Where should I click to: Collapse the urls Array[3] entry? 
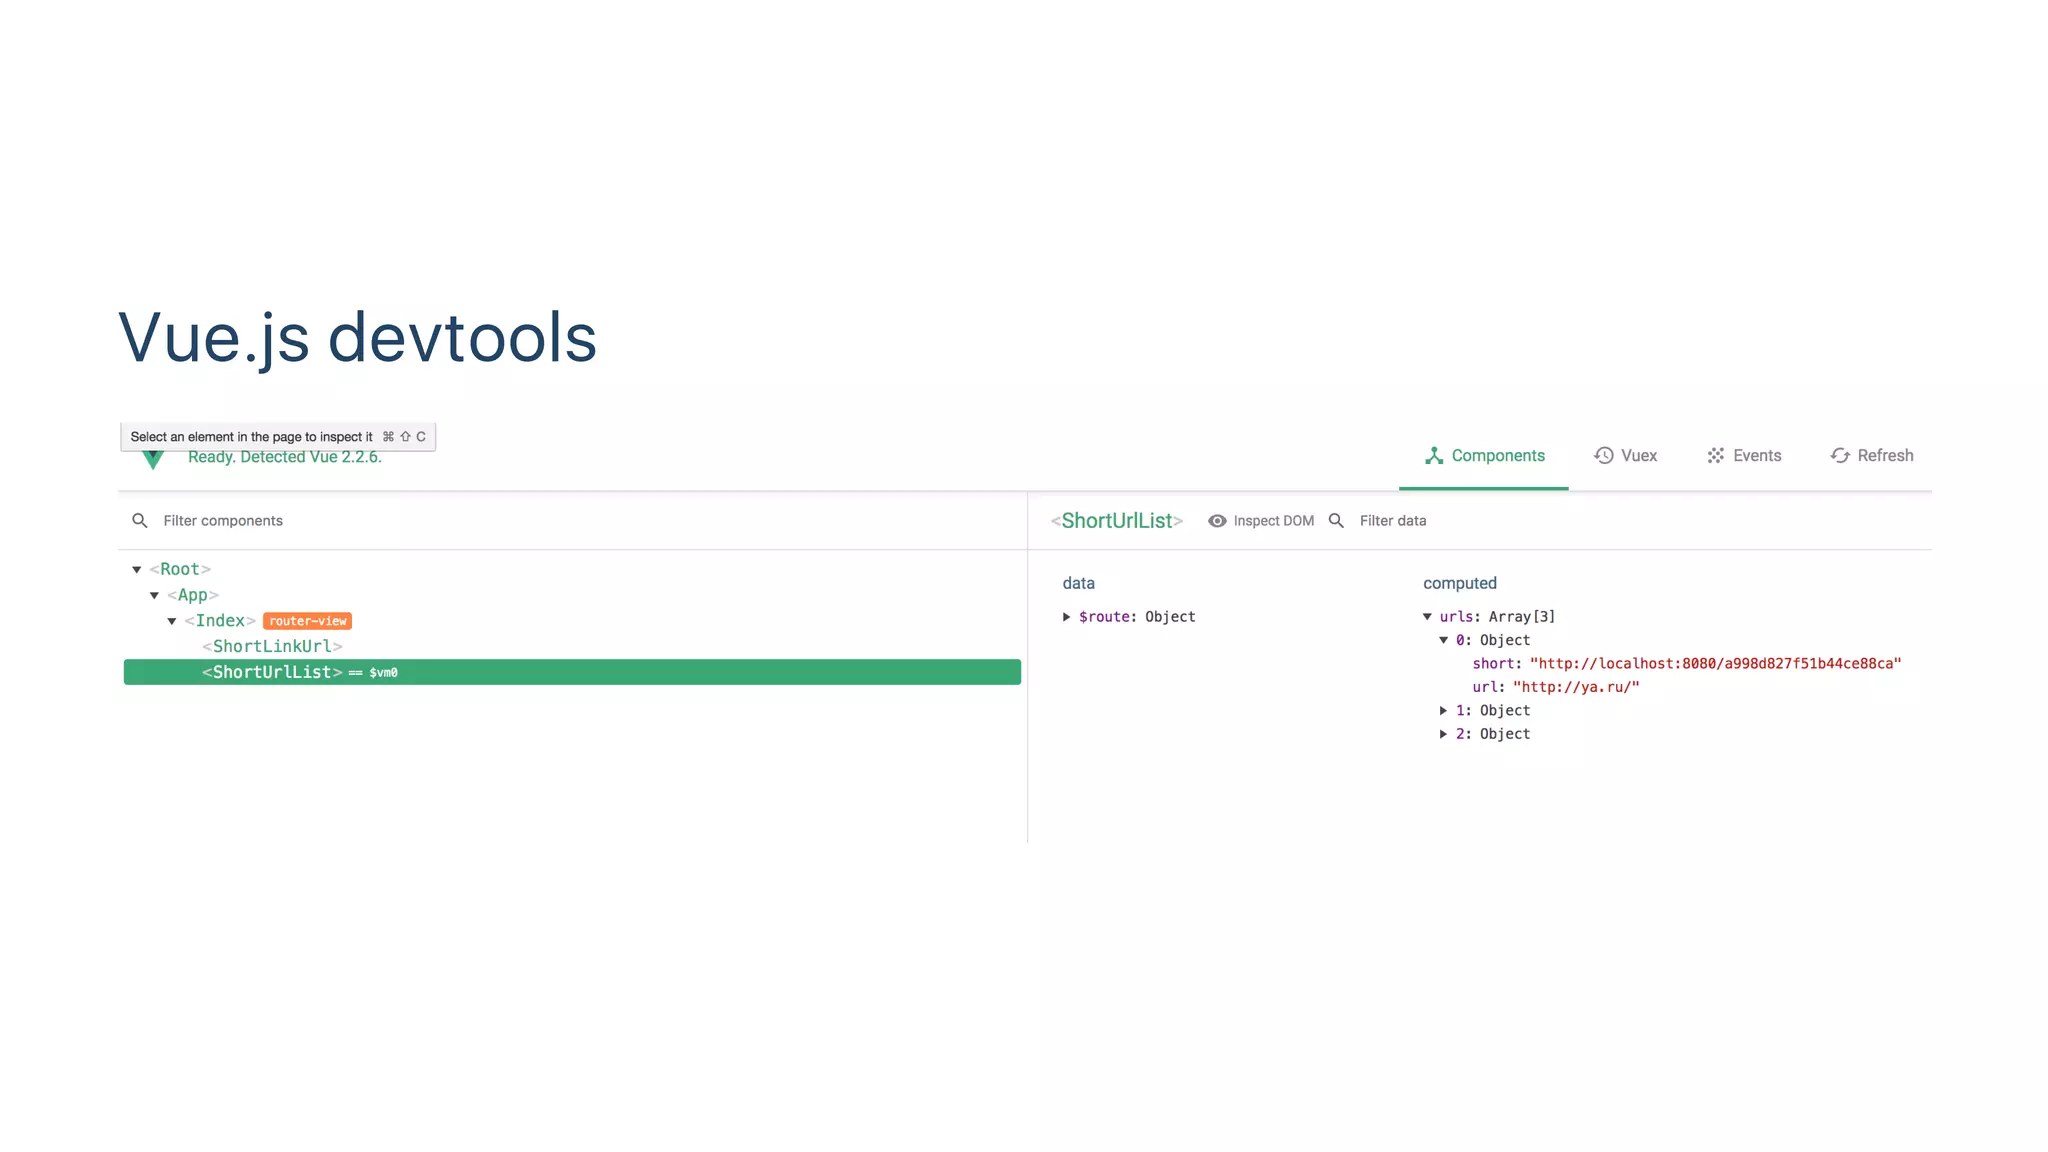(1427, 617)
